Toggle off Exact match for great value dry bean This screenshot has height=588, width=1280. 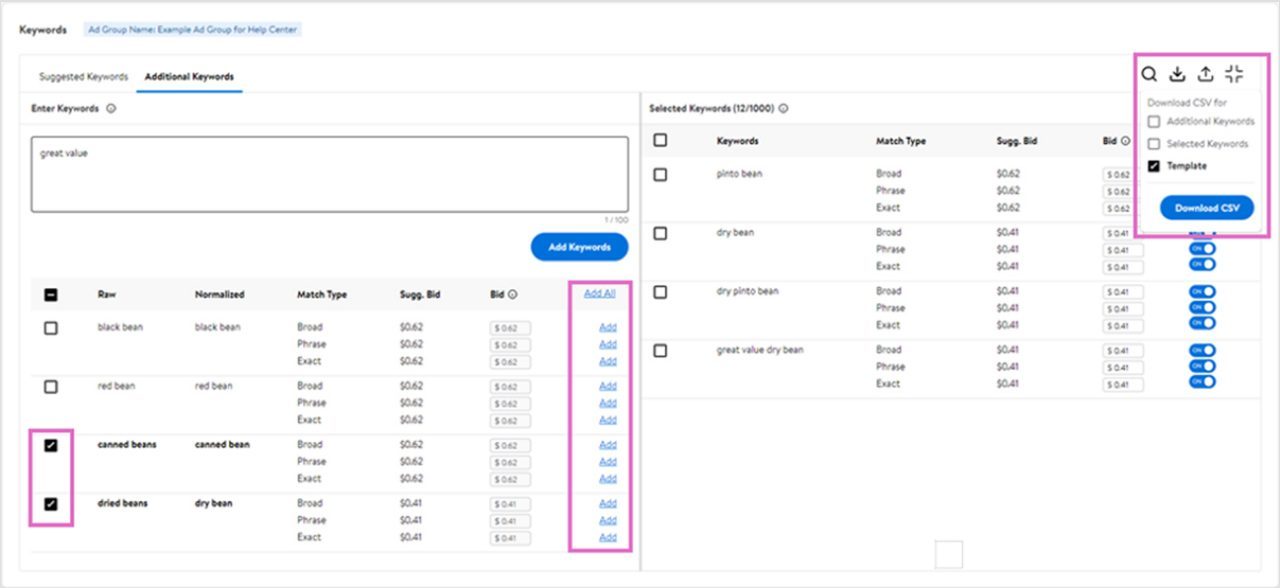coord(1200,384)
